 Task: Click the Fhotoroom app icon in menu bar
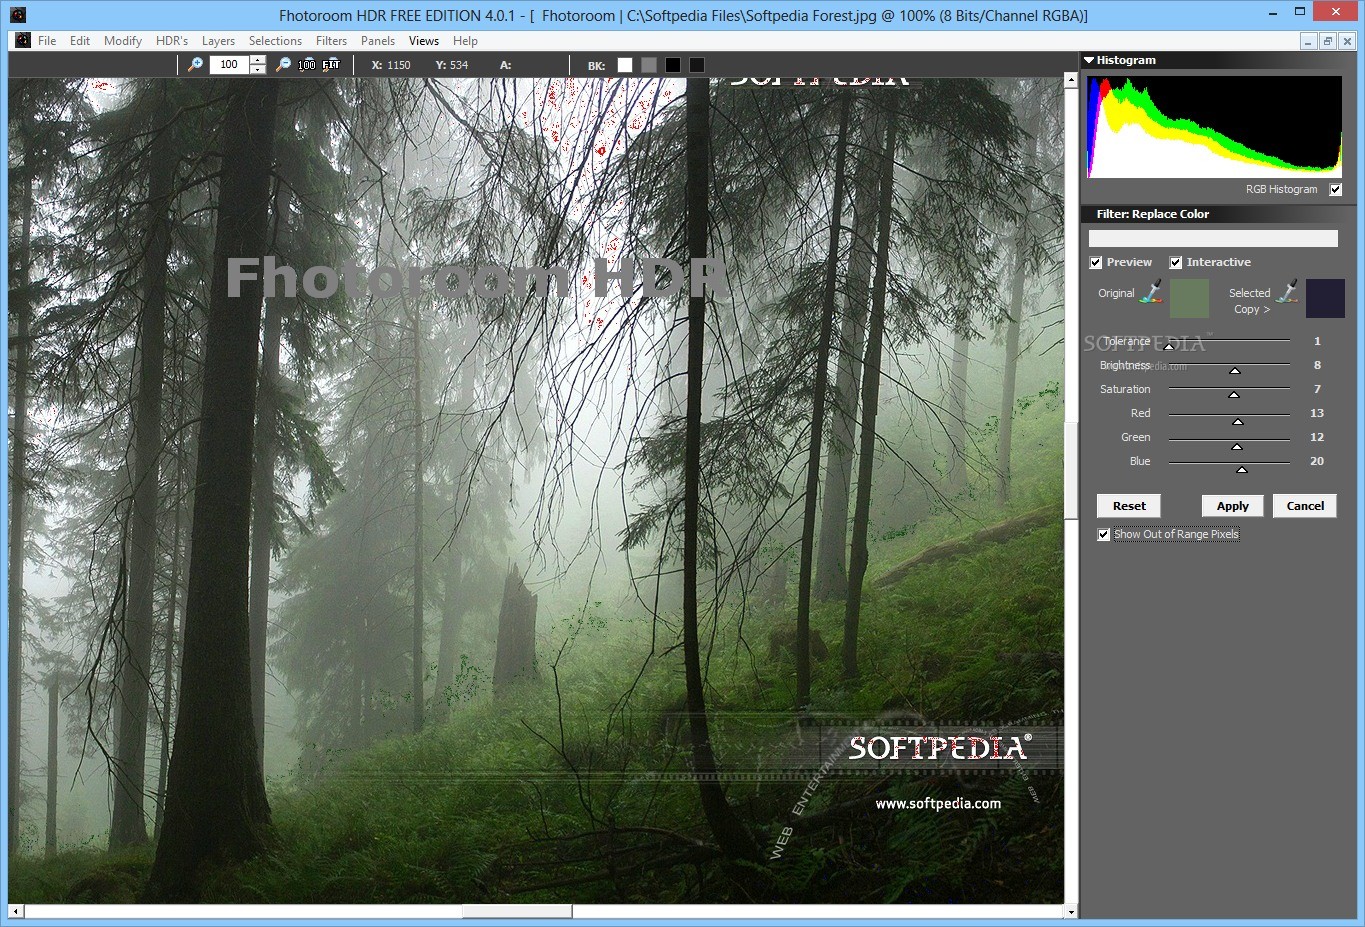tap(23, 41)
